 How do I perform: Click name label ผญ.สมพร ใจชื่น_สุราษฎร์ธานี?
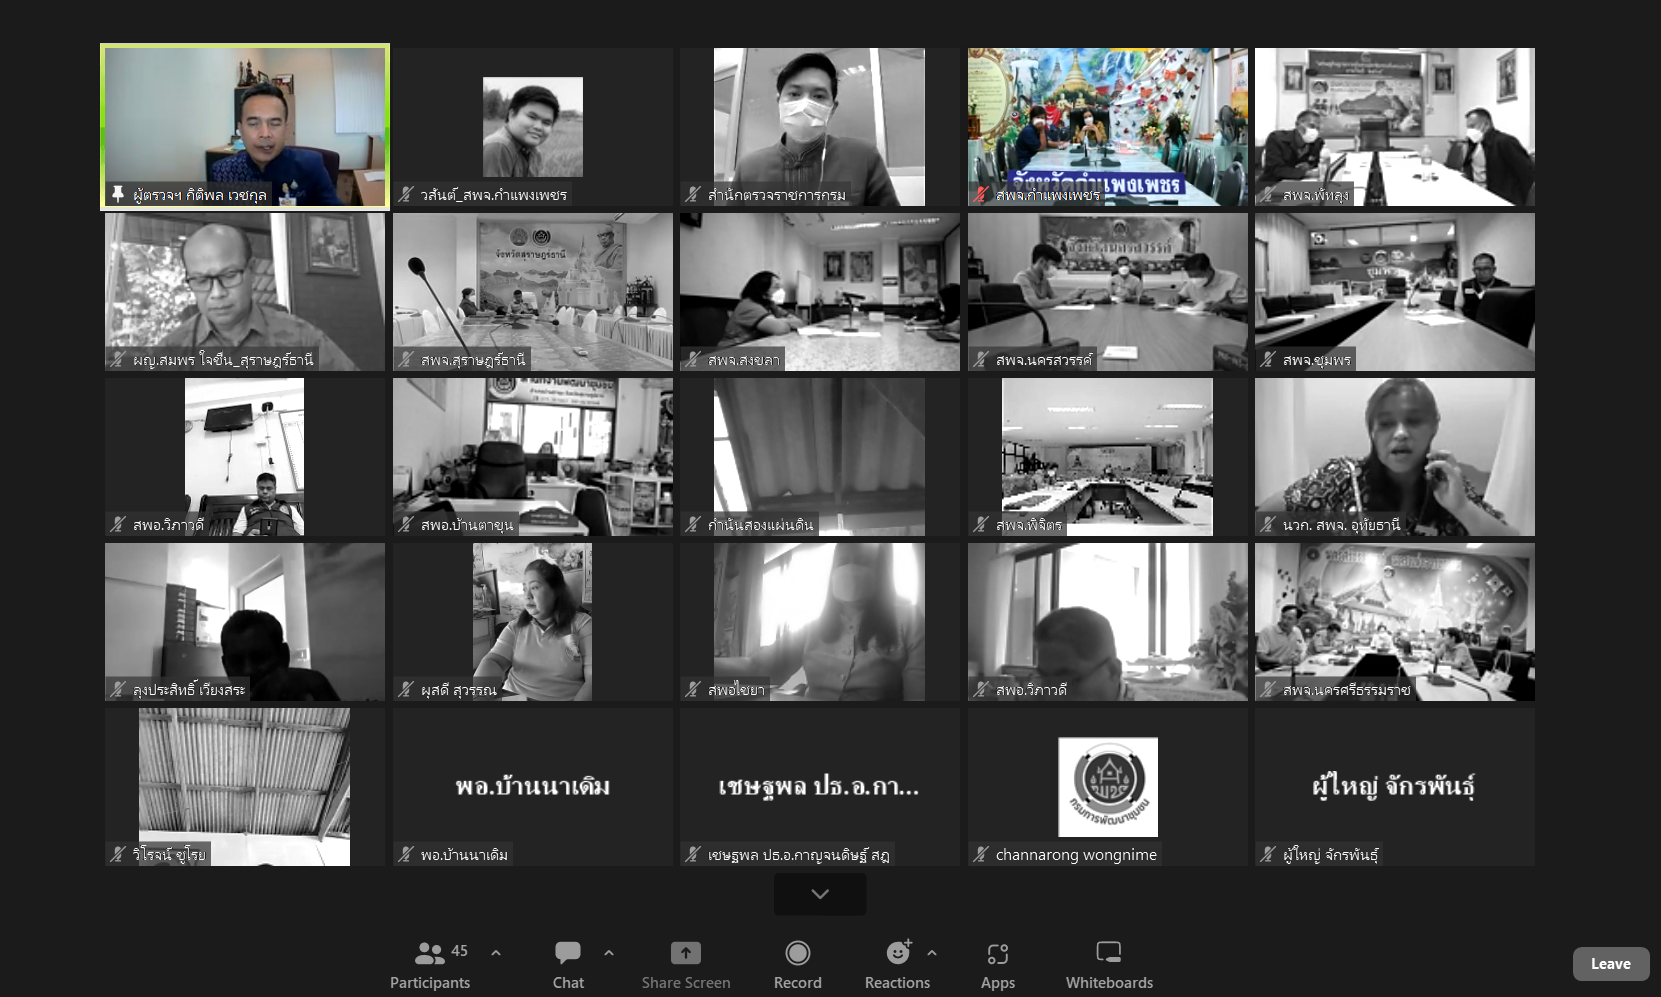click(x=223, y=360)
